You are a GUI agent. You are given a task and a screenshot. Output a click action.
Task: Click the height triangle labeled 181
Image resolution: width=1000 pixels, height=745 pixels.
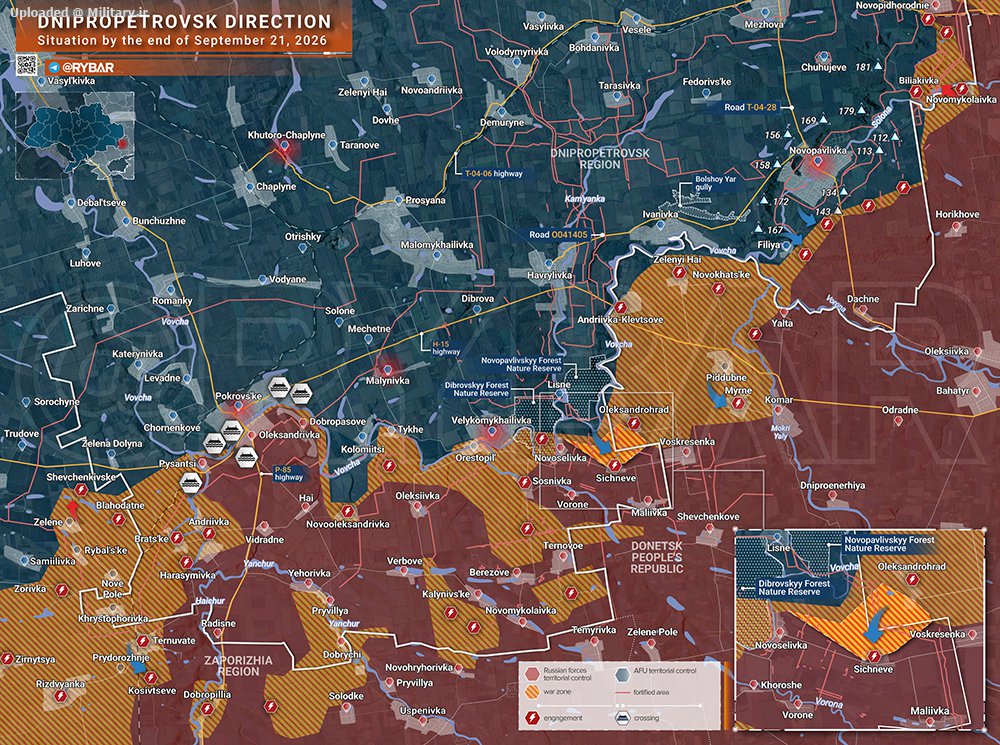878,66
